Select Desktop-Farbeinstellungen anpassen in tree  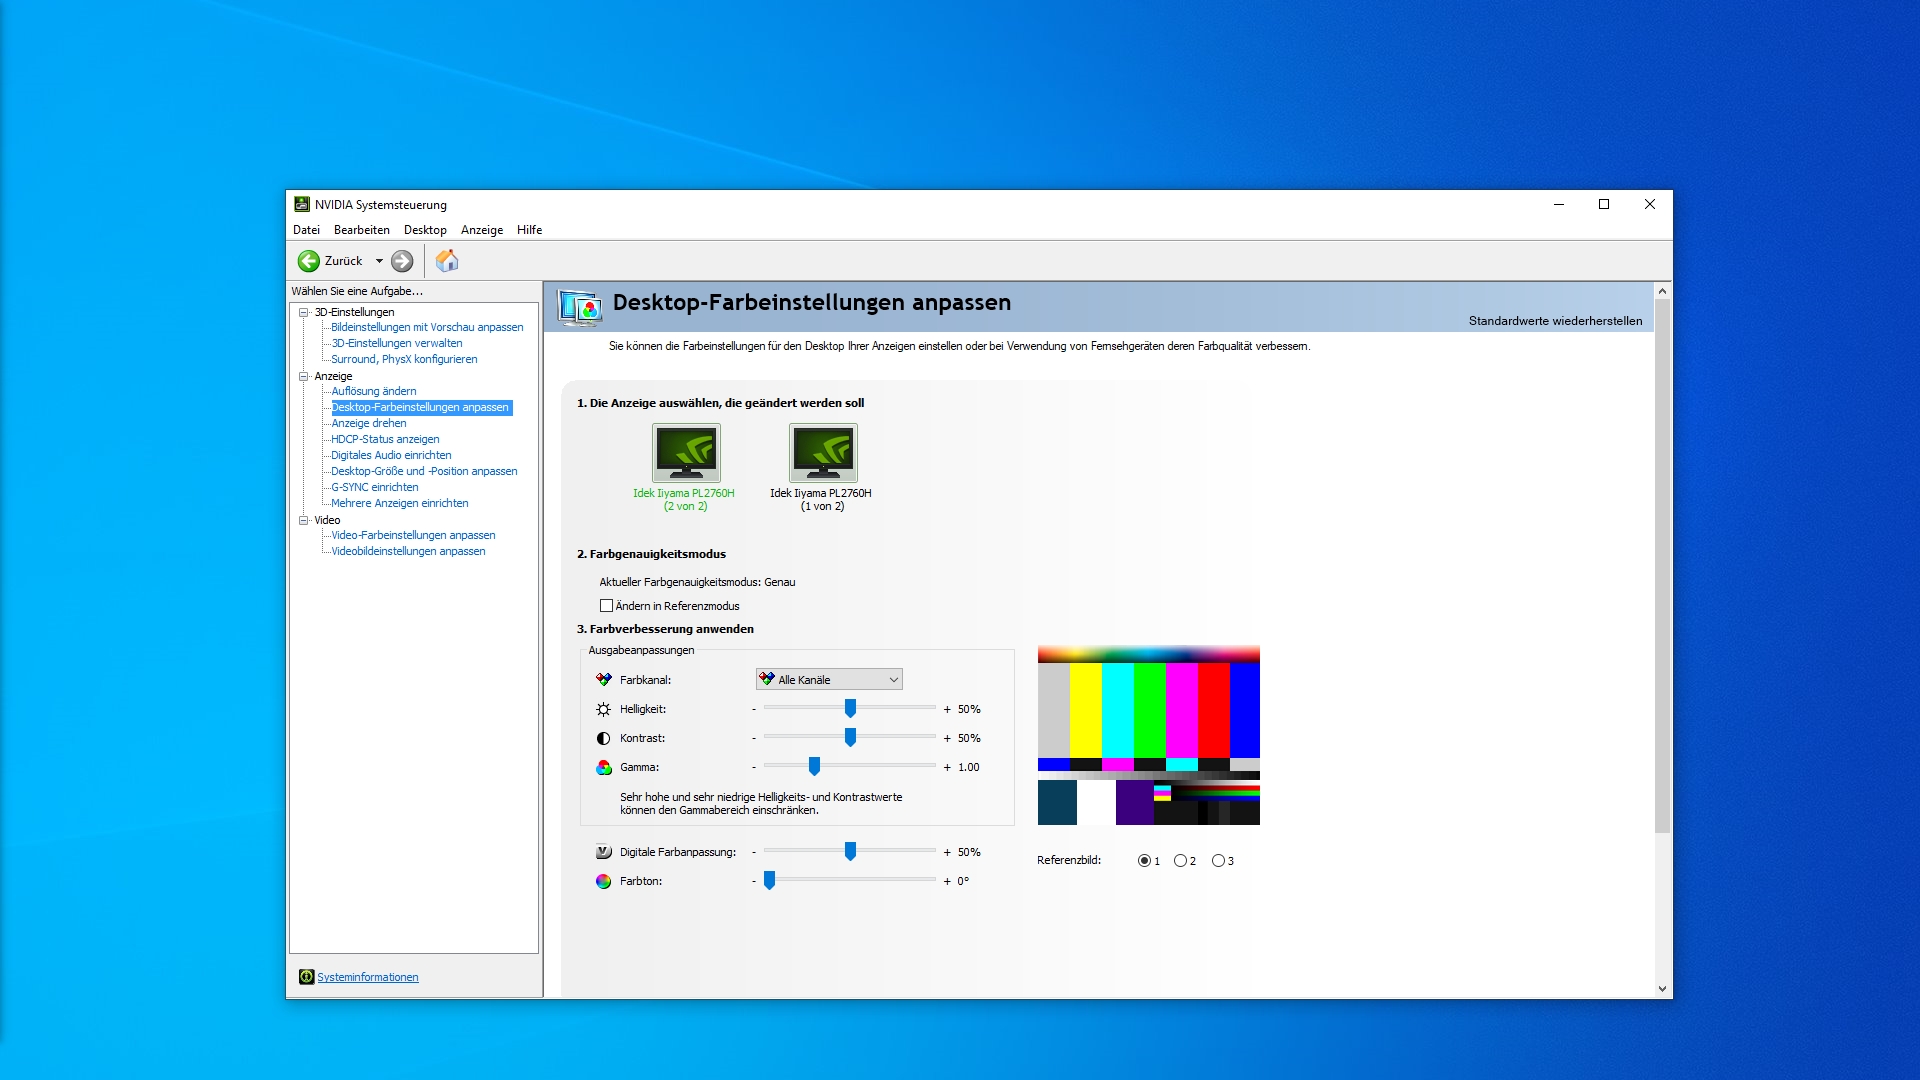421,407
